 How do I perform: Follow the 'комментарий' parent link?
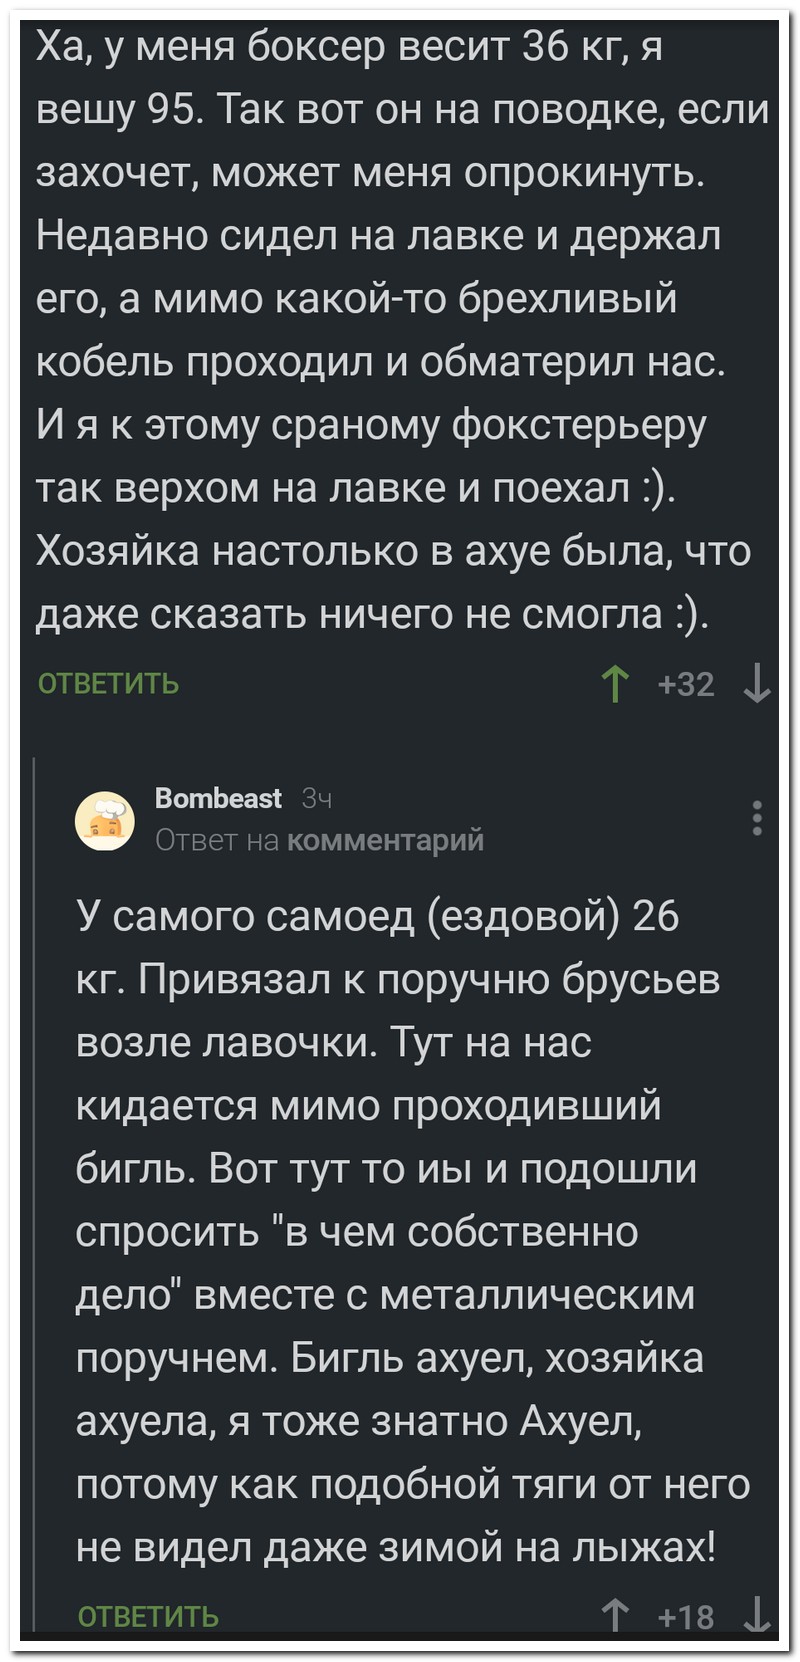point(385,840)
